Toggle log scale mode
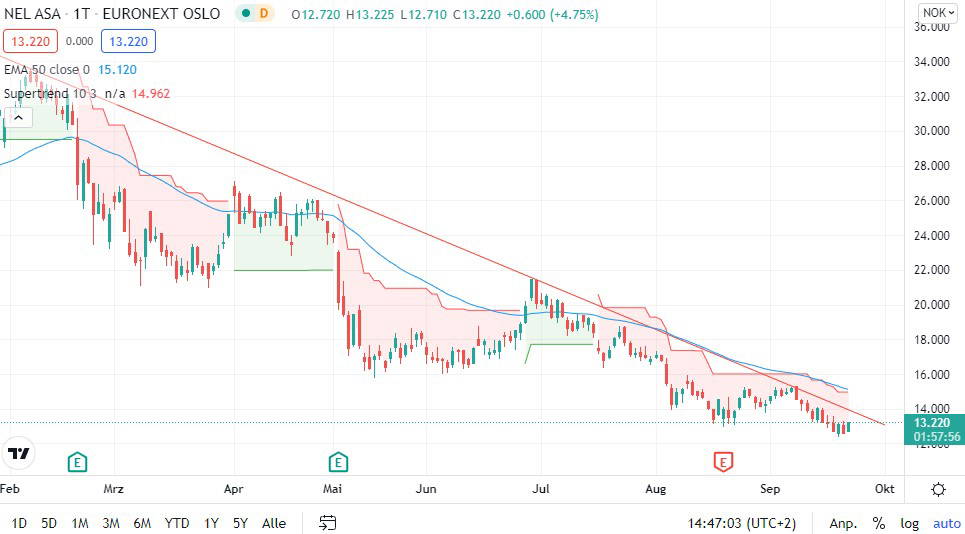This screenshot has width=965, height=534. point(910,524)
